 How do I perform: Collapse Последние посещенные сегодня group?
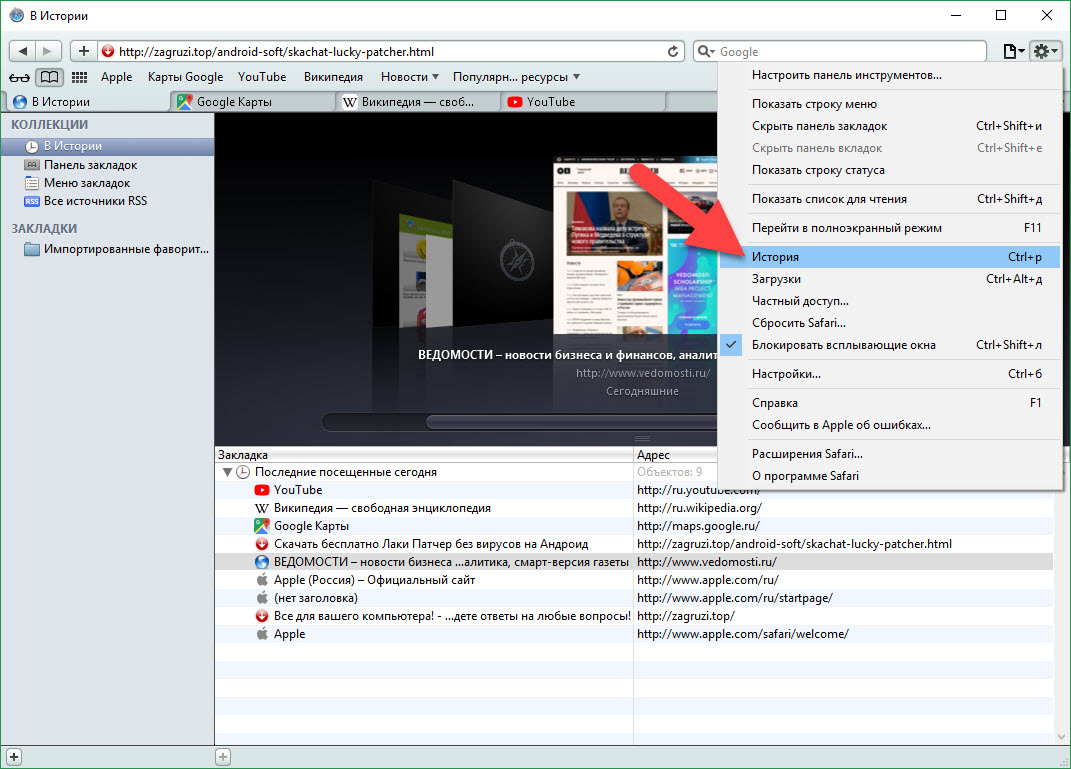click(227, 472)
